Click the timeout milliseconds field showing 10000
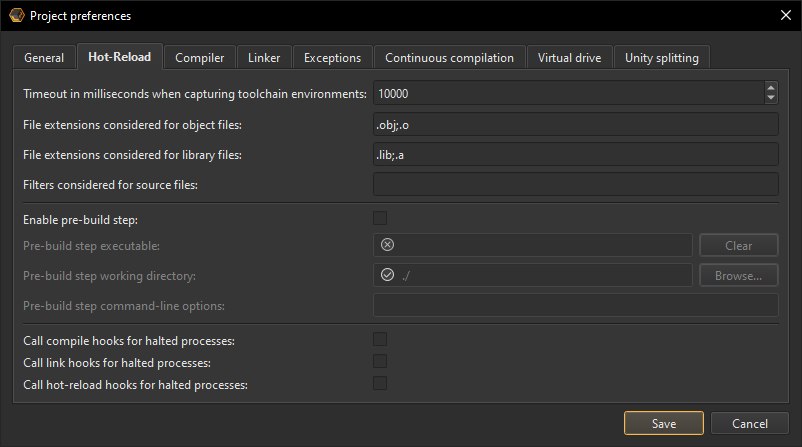This screenshot has width=802, height=447. (569, 93)
